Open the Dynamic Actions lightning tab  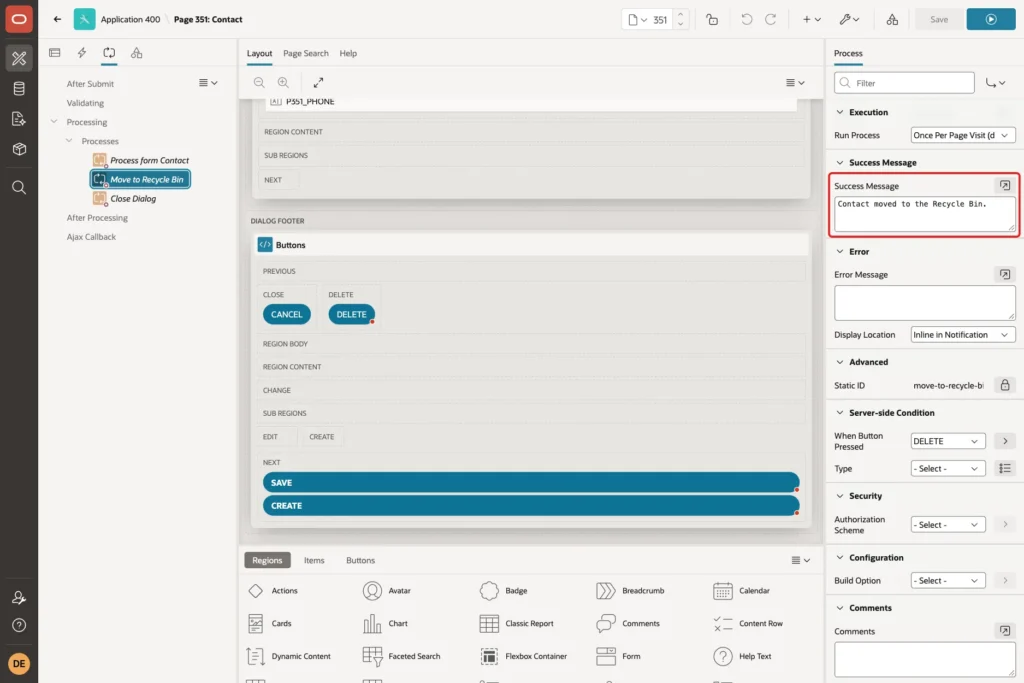pos(82,53)
